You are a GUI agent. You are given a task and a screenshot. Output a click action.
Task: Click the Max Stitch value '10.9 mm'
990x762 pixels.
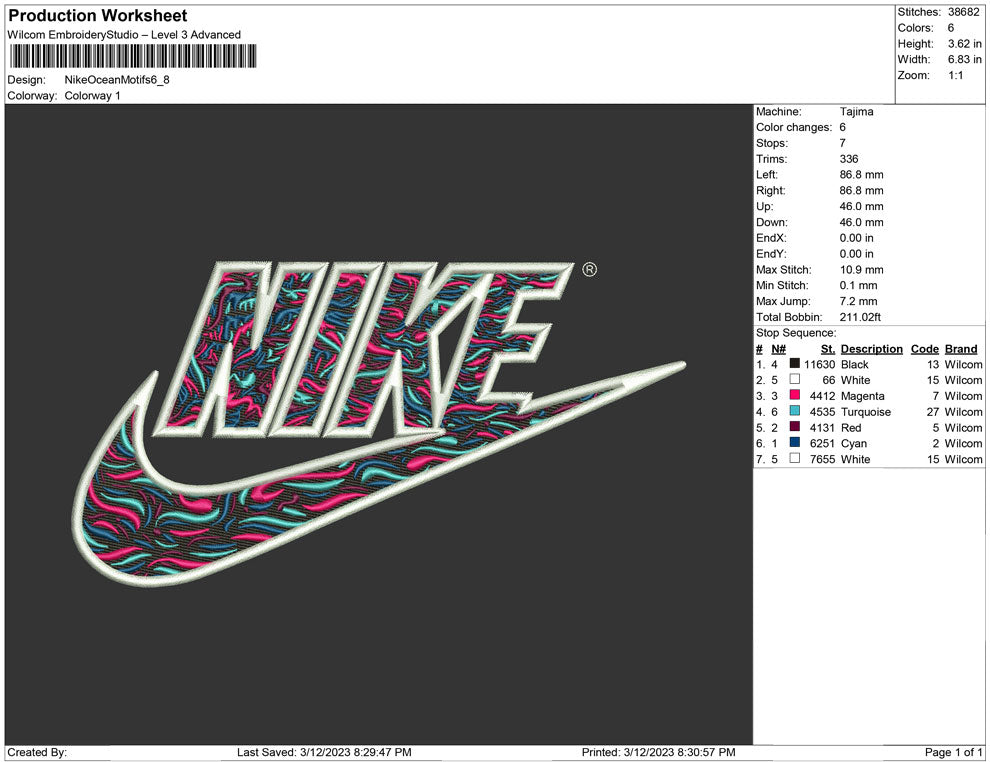[862, 270]
